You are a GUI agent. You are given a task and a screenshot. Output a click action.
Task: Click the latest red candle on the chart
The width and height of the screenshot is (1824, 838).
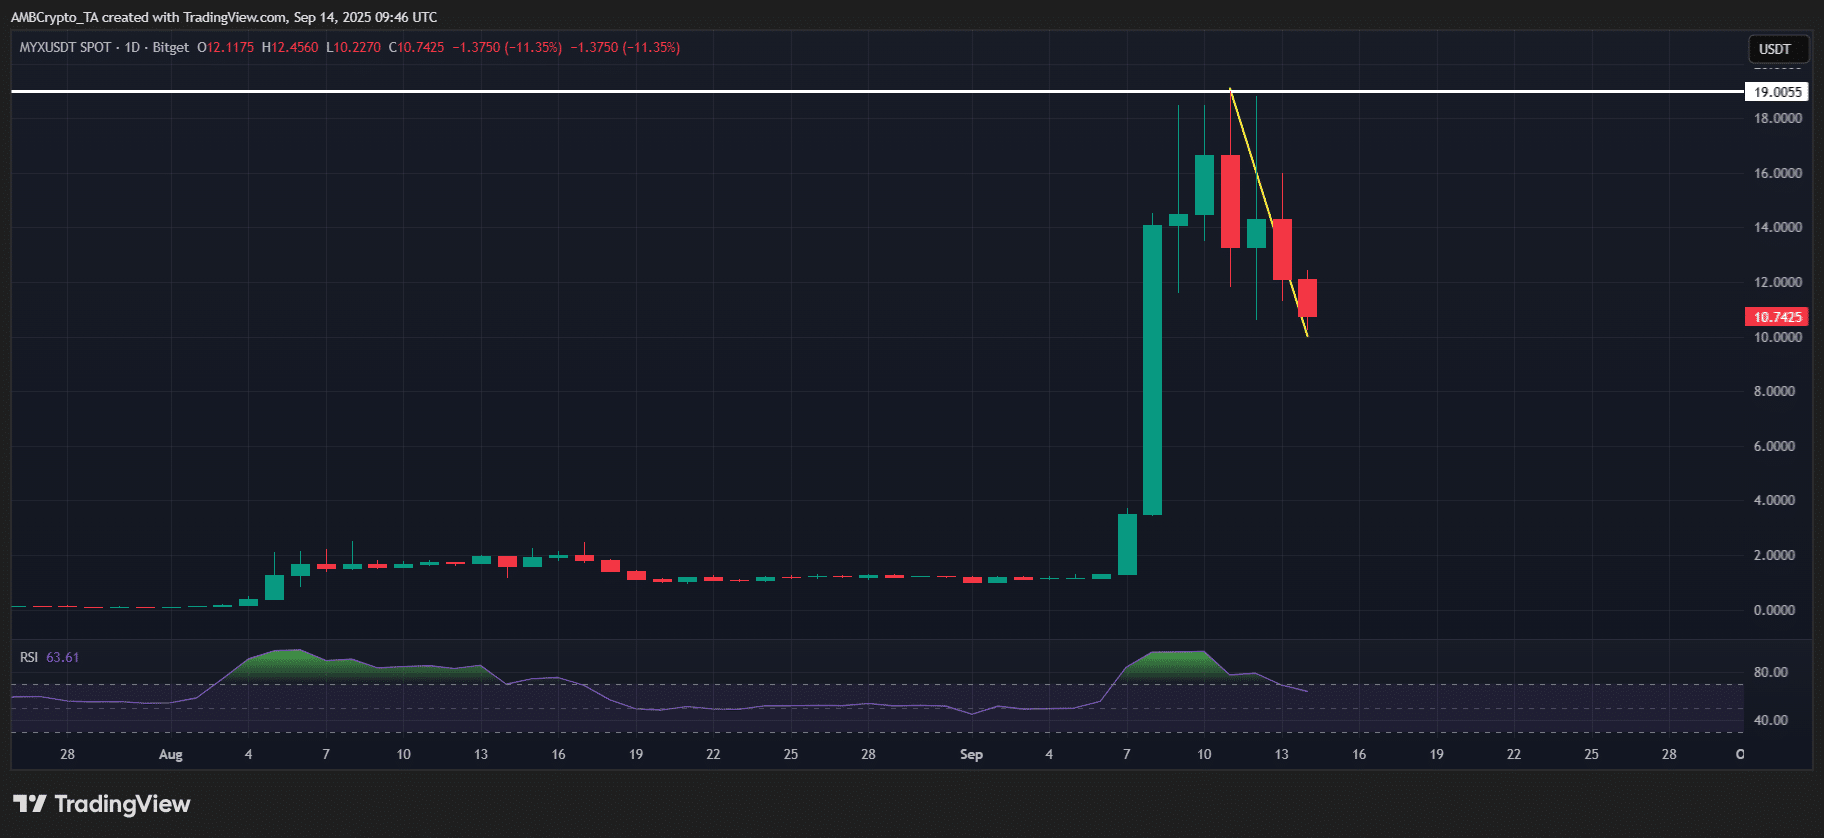tap(1307, 298)
